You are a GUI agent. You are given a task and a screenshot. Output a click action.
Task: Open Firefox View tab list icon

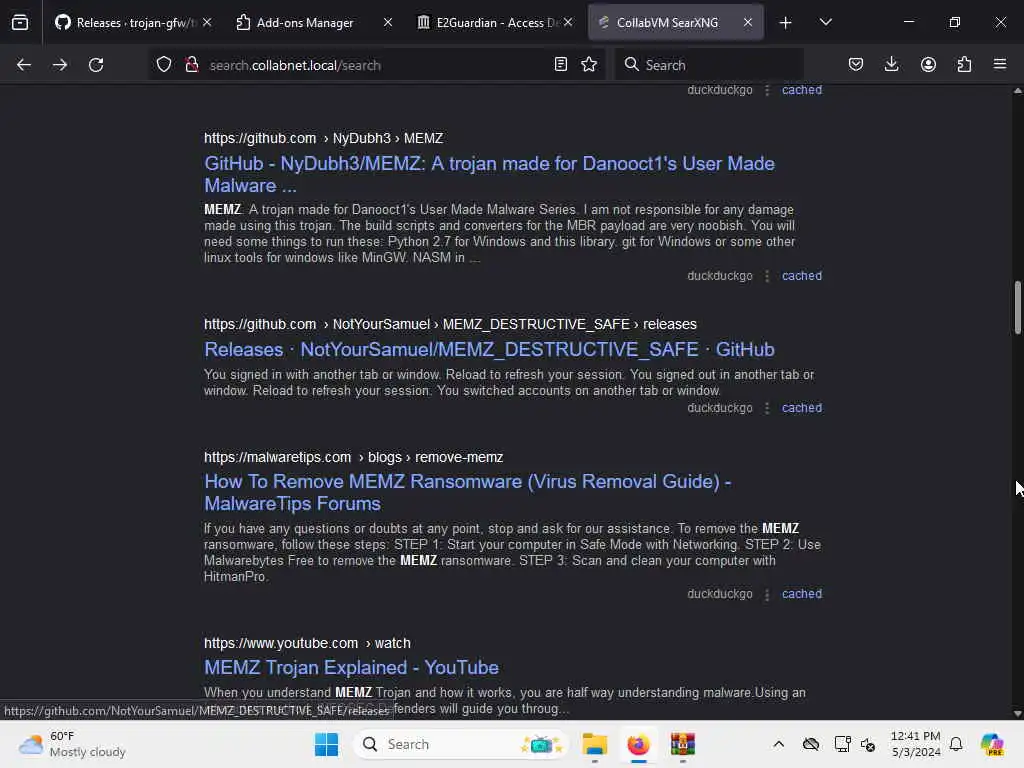(x=20, y=23)
